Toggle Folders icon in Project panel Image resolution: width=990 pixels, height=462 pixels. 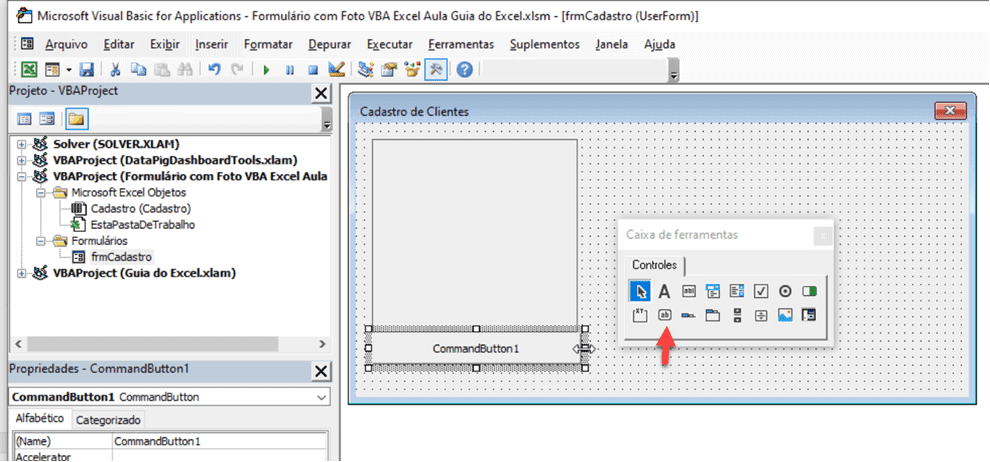click(x=77, y=118)
